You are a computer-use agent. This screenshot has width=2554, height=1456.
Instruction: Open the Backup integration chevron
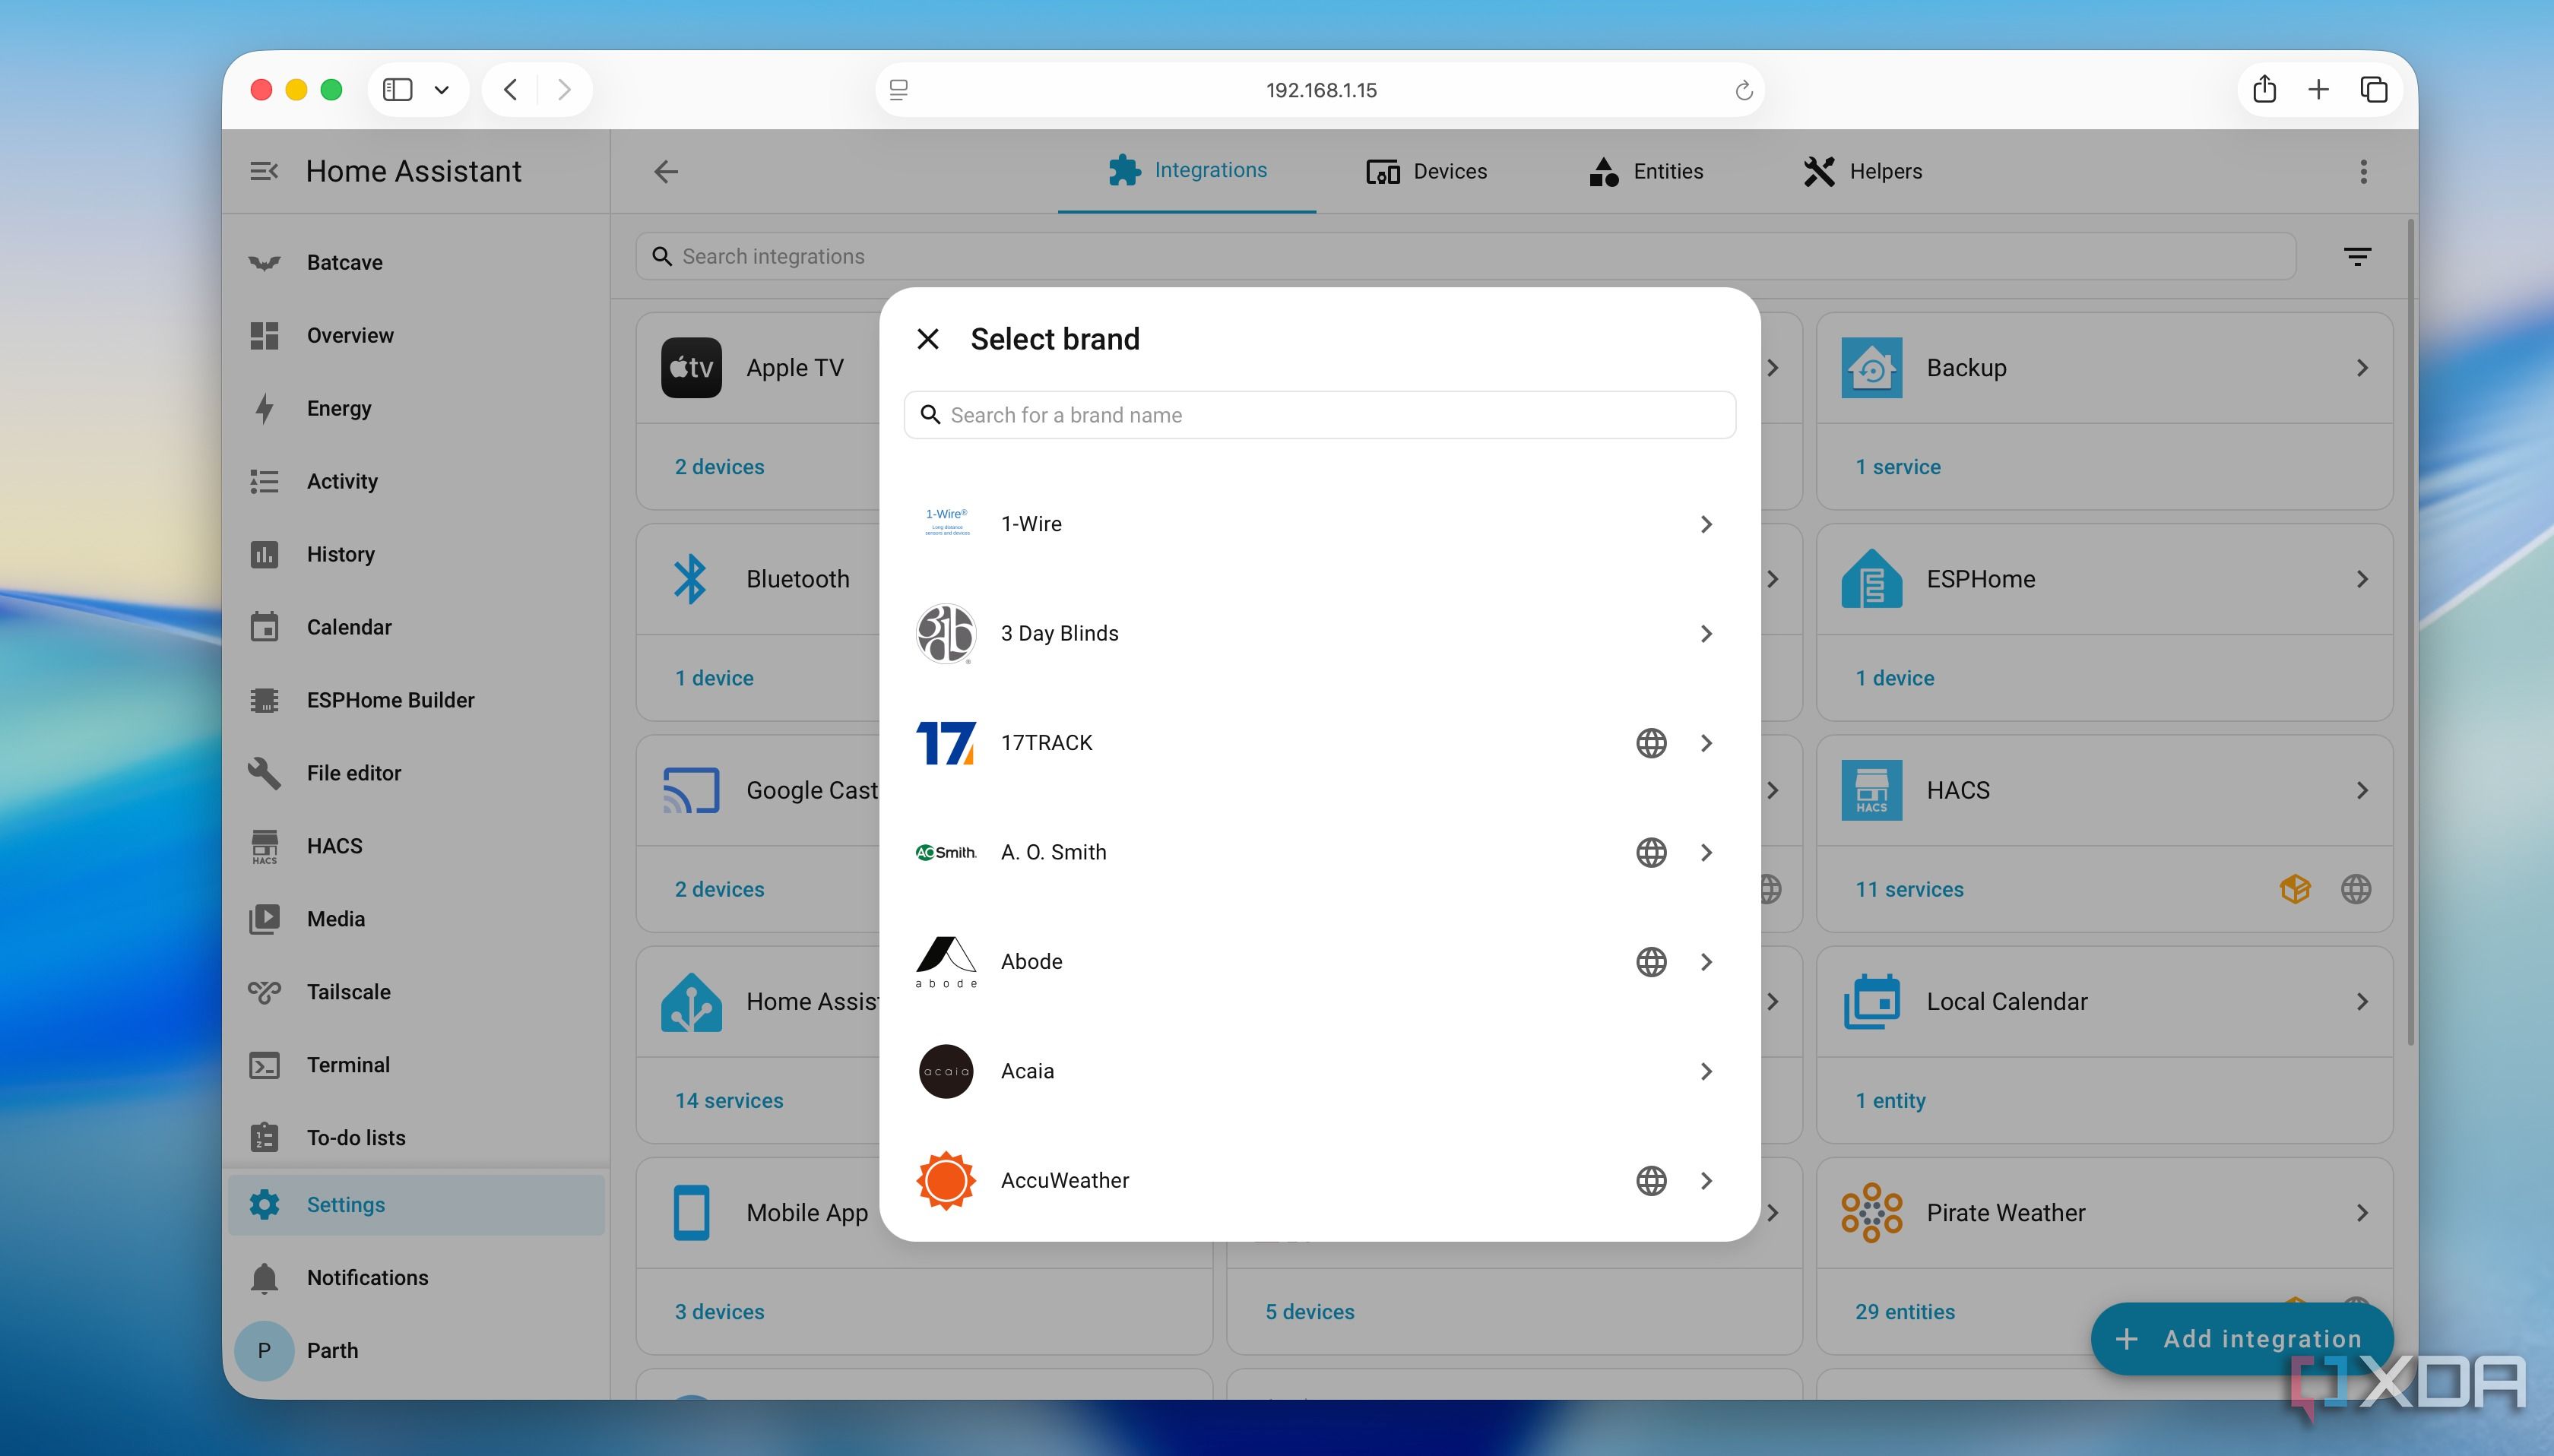[2362, 368]
